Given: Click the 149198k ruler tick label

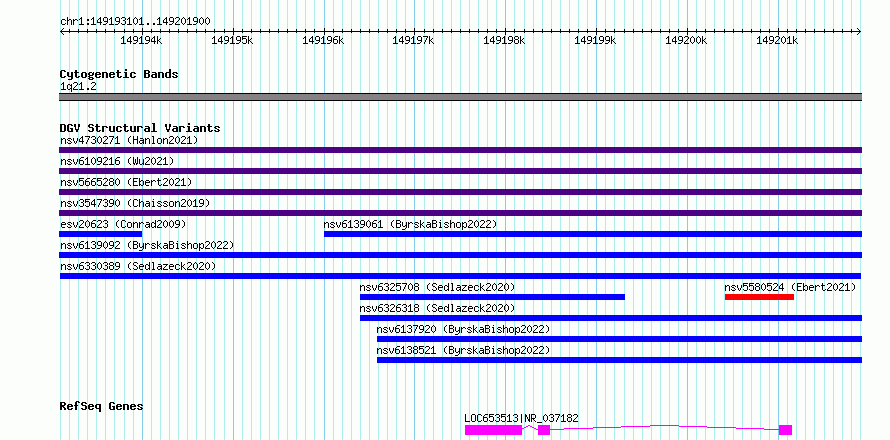Looking at the screenshot, I should coord(504,40).
